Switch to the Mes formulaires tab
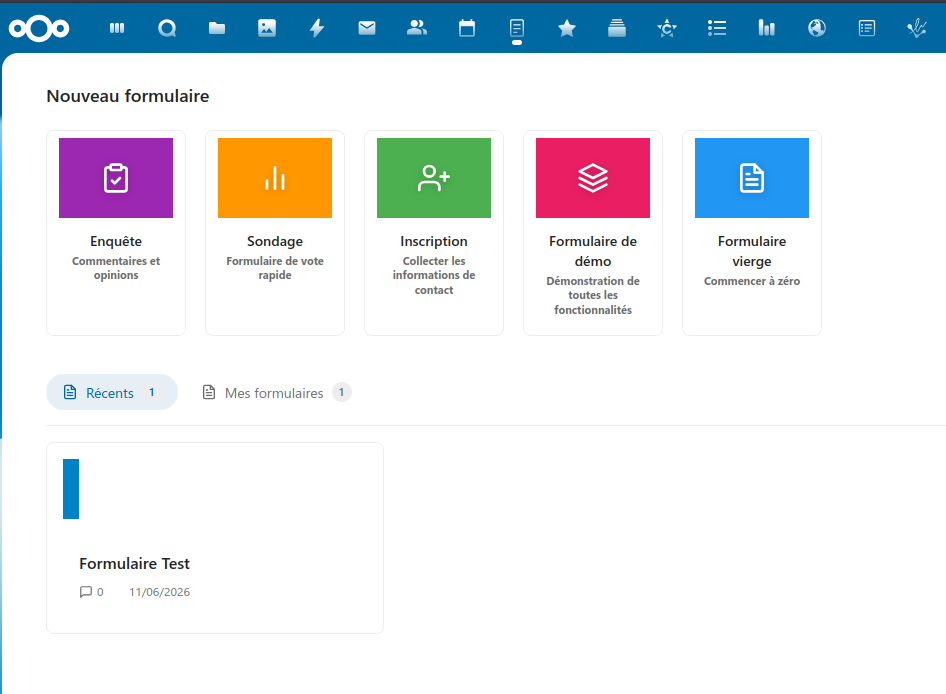946x694 pixels. pyautogui.click(x=276, y=392)
